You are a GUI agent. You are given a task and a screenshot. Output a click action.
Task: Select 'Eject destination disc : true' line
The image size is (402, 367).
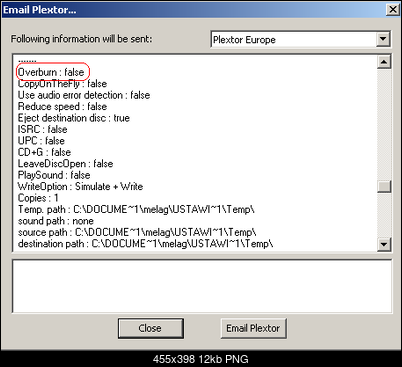coord(74,118)
